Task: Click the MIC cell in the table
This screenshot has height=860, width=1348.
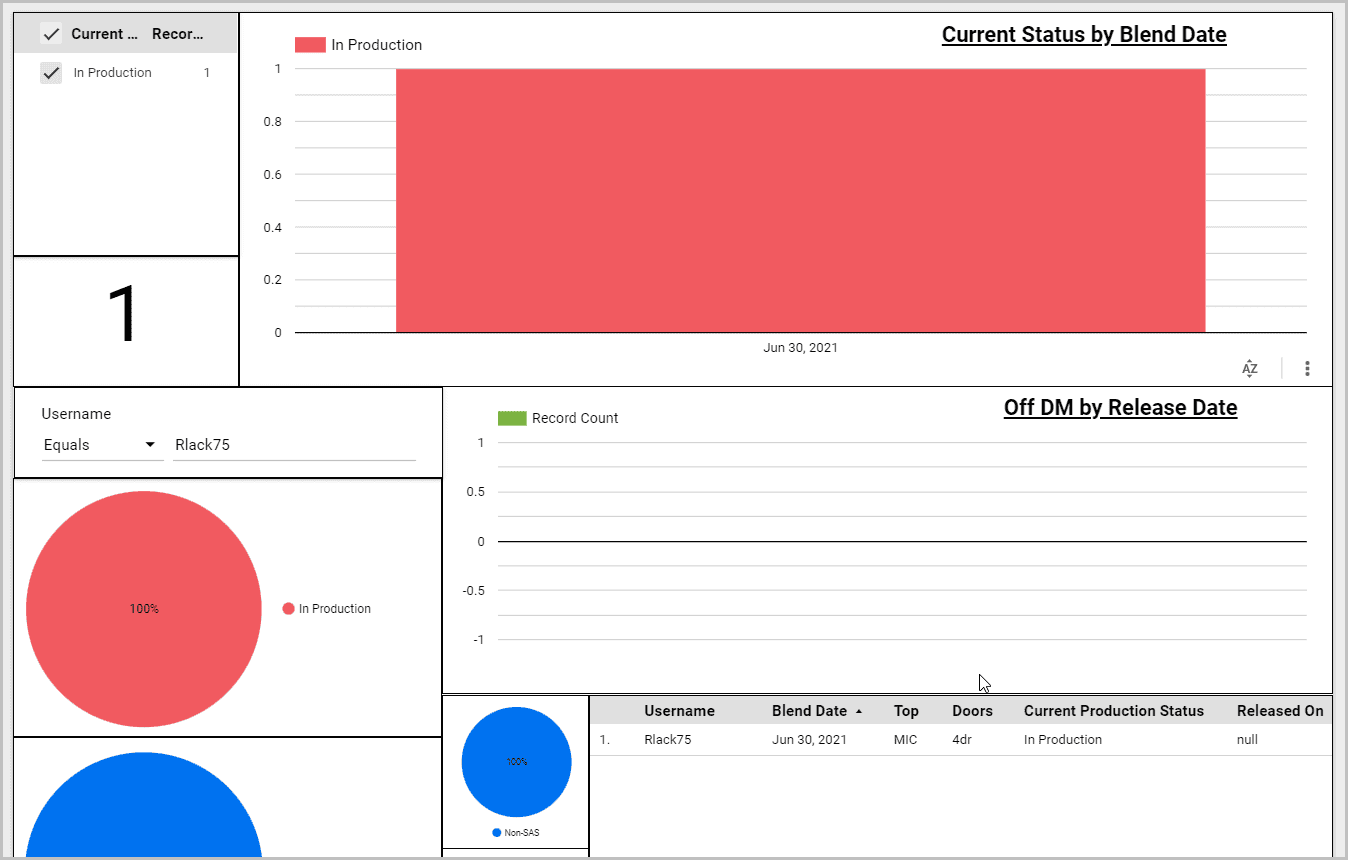Action: coord(906,740)
